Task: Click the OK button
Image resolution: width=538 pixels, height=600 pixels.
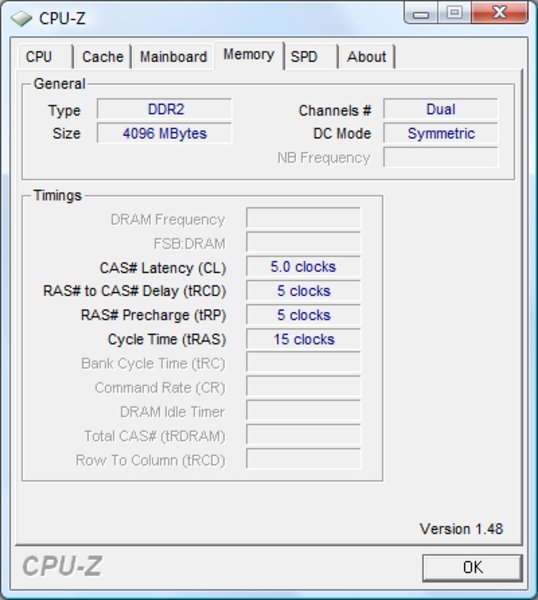Action: [x=472, y=567]
